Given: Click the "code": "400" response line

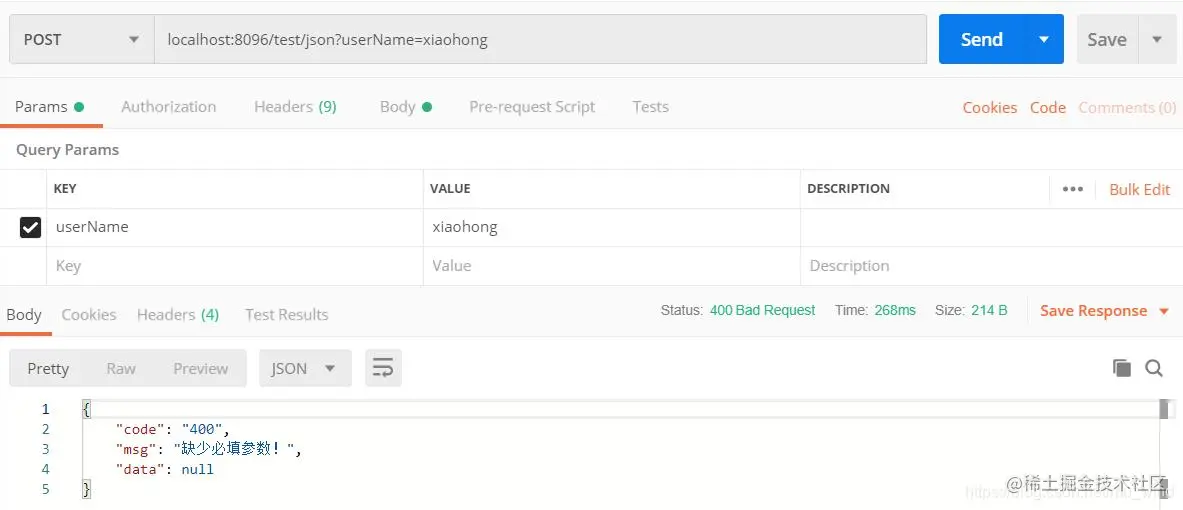Looking at the screenshot, I should [x=172, y=429].
